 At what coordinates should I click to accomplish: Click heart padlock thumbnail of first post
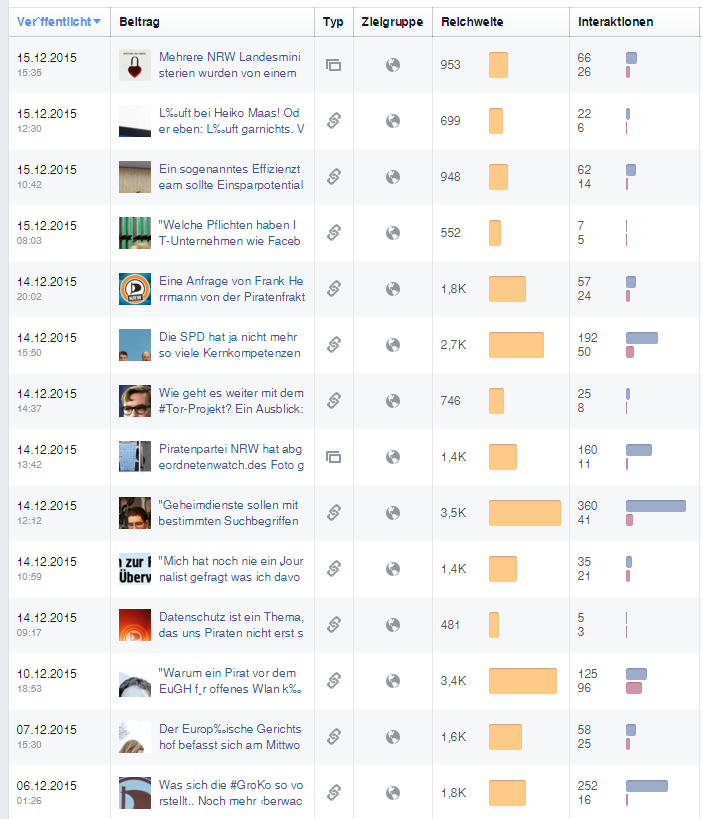pyautogui.click(x=135, y=65)
